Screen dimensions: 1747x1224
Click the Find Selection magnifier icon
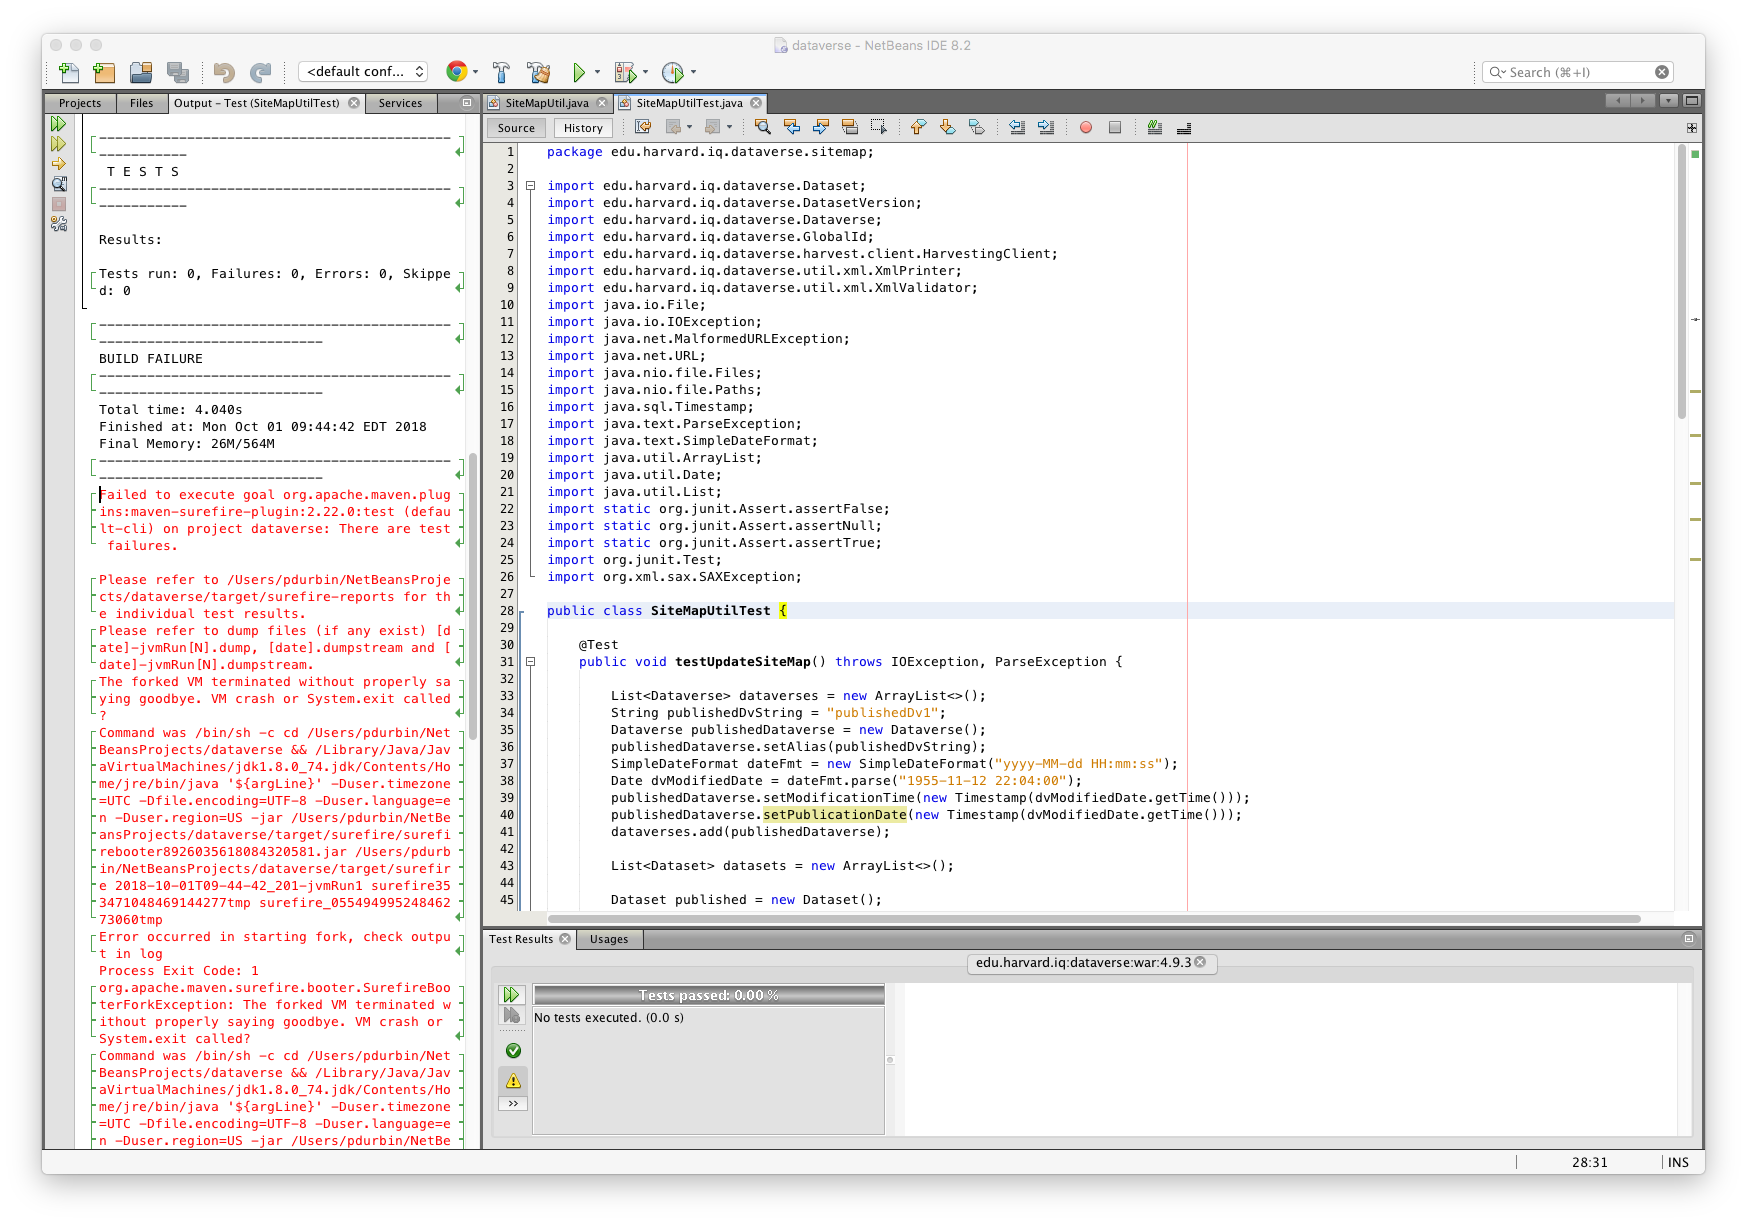click(763, 127)
